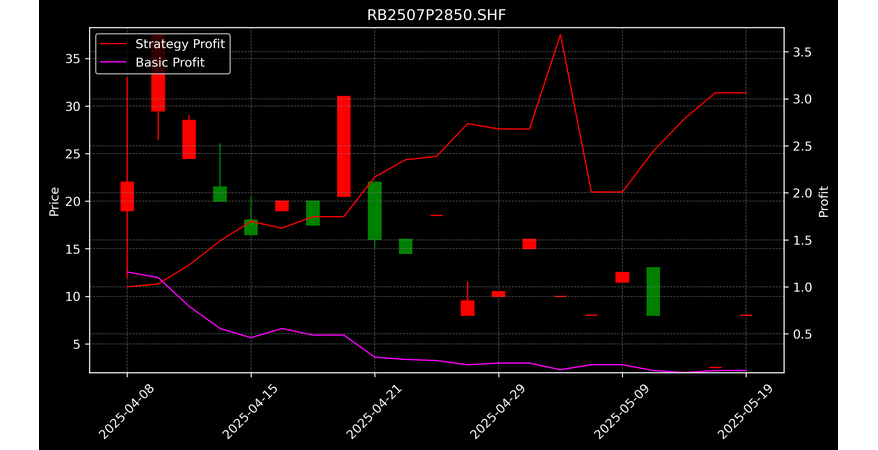Select the Strategy Profit legend label
The width and height of the screenshot is (878, 450).
point(180,44)
